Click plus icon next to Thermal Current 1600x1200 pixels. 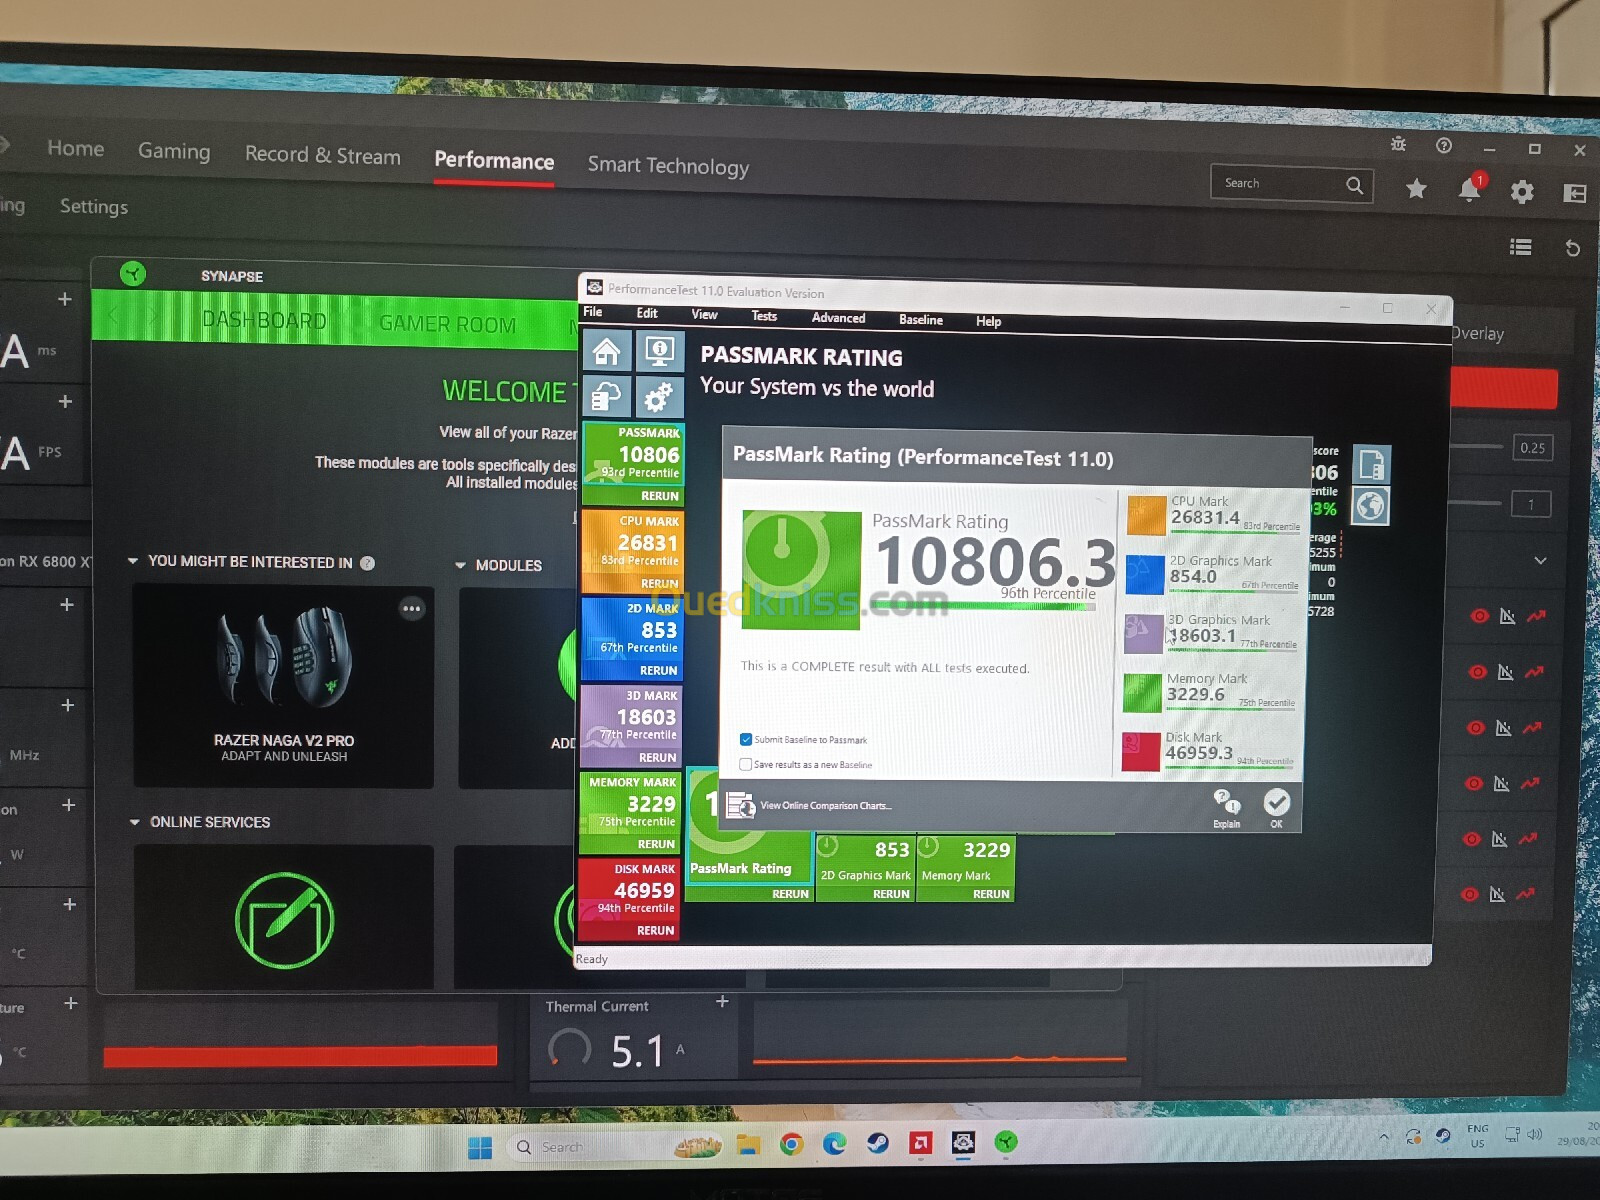coord(722,1001)
